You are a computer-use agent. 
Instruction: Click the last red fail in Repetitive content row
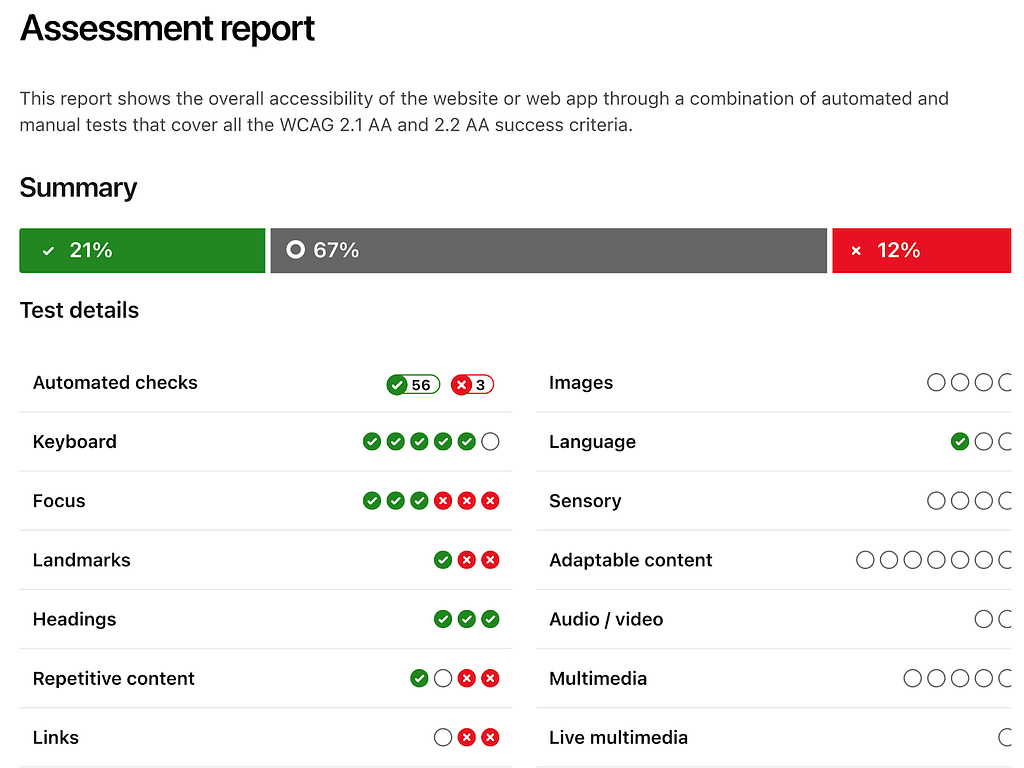click(490, 679)
